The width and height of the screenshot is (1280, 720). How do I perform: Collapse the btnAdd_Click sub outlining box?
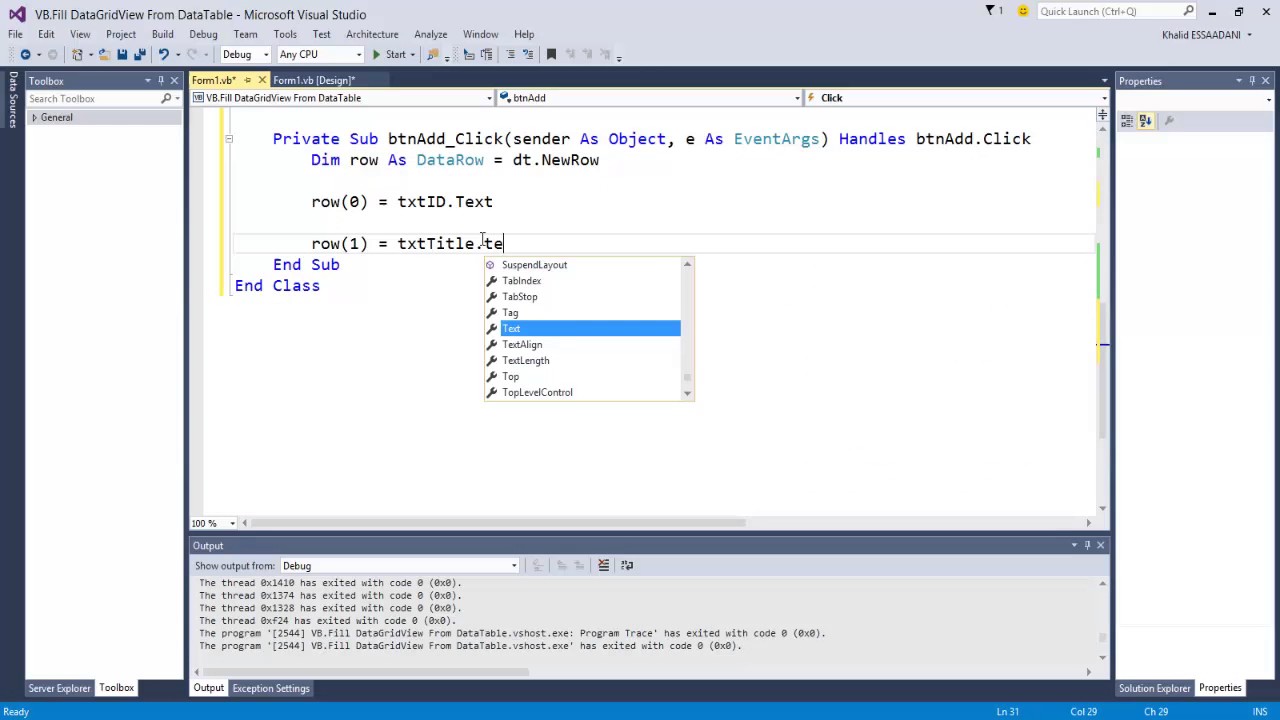point(228,139)
